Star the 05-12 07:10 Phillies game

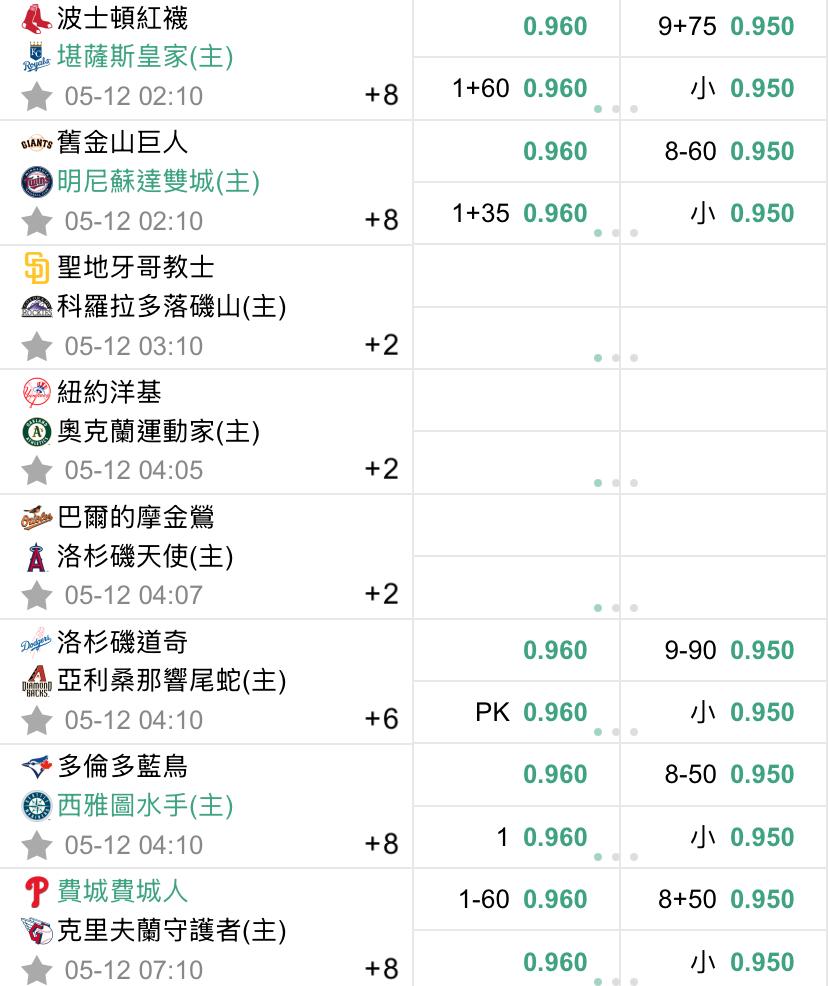tap(36, 970)
